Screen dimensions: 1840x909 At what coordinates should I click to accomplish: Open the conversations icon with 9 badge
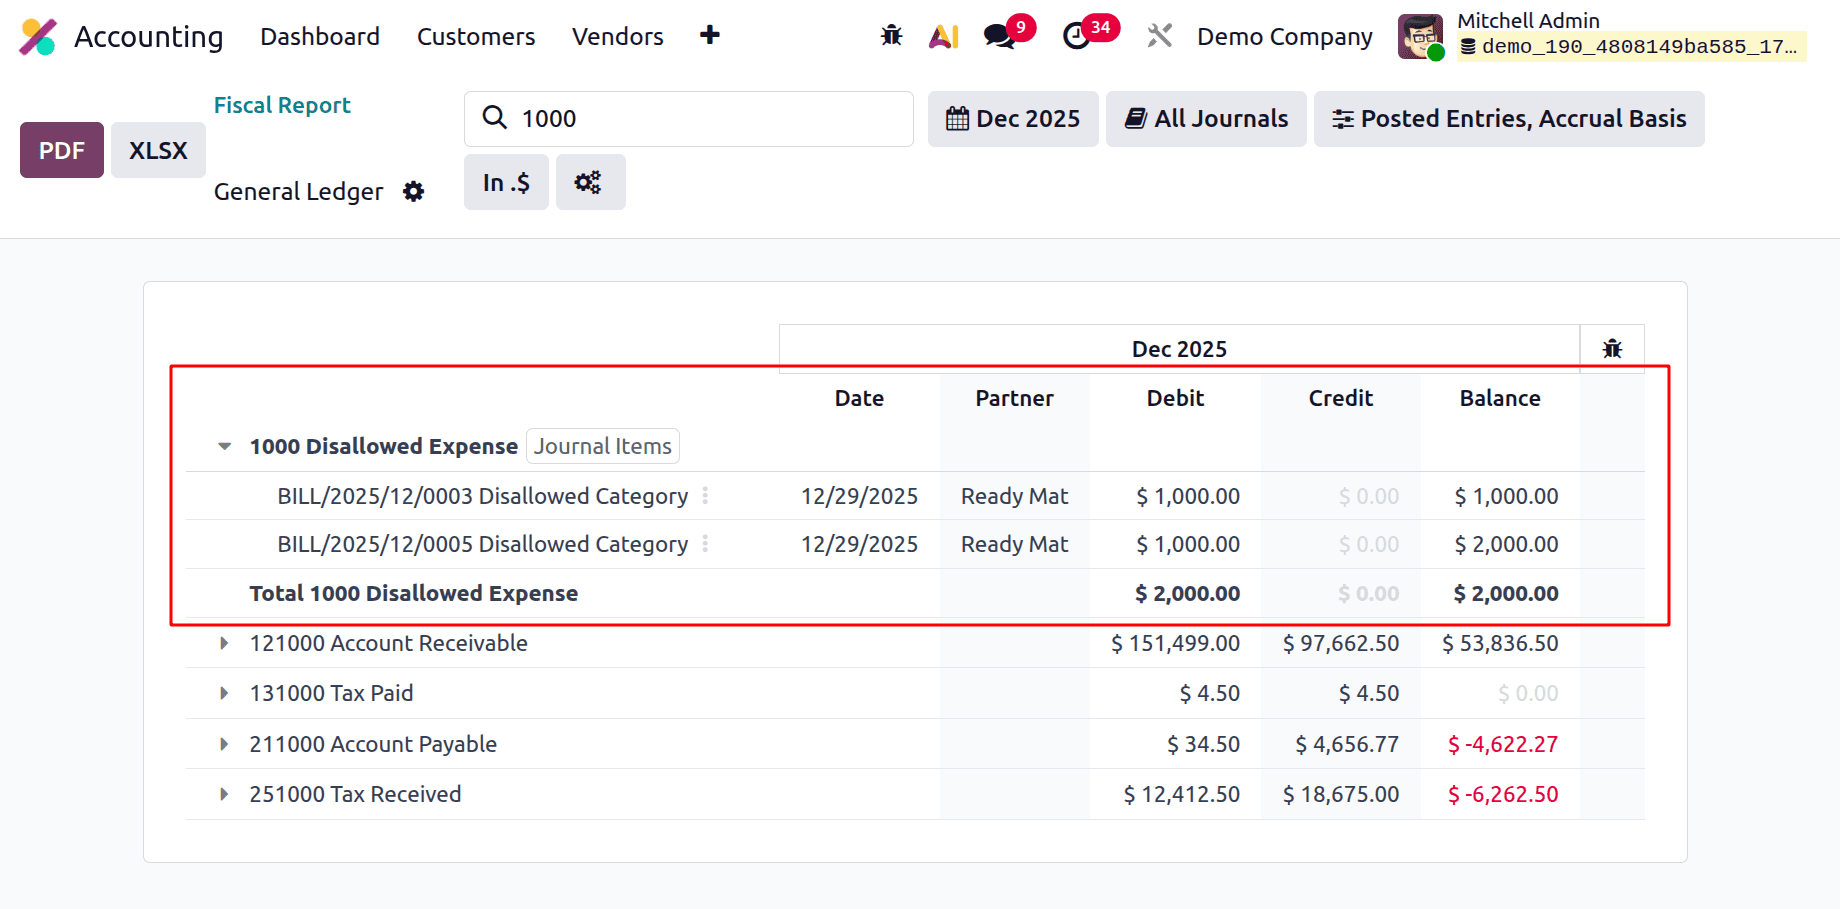pyautogui.click(x=999, y=37)
